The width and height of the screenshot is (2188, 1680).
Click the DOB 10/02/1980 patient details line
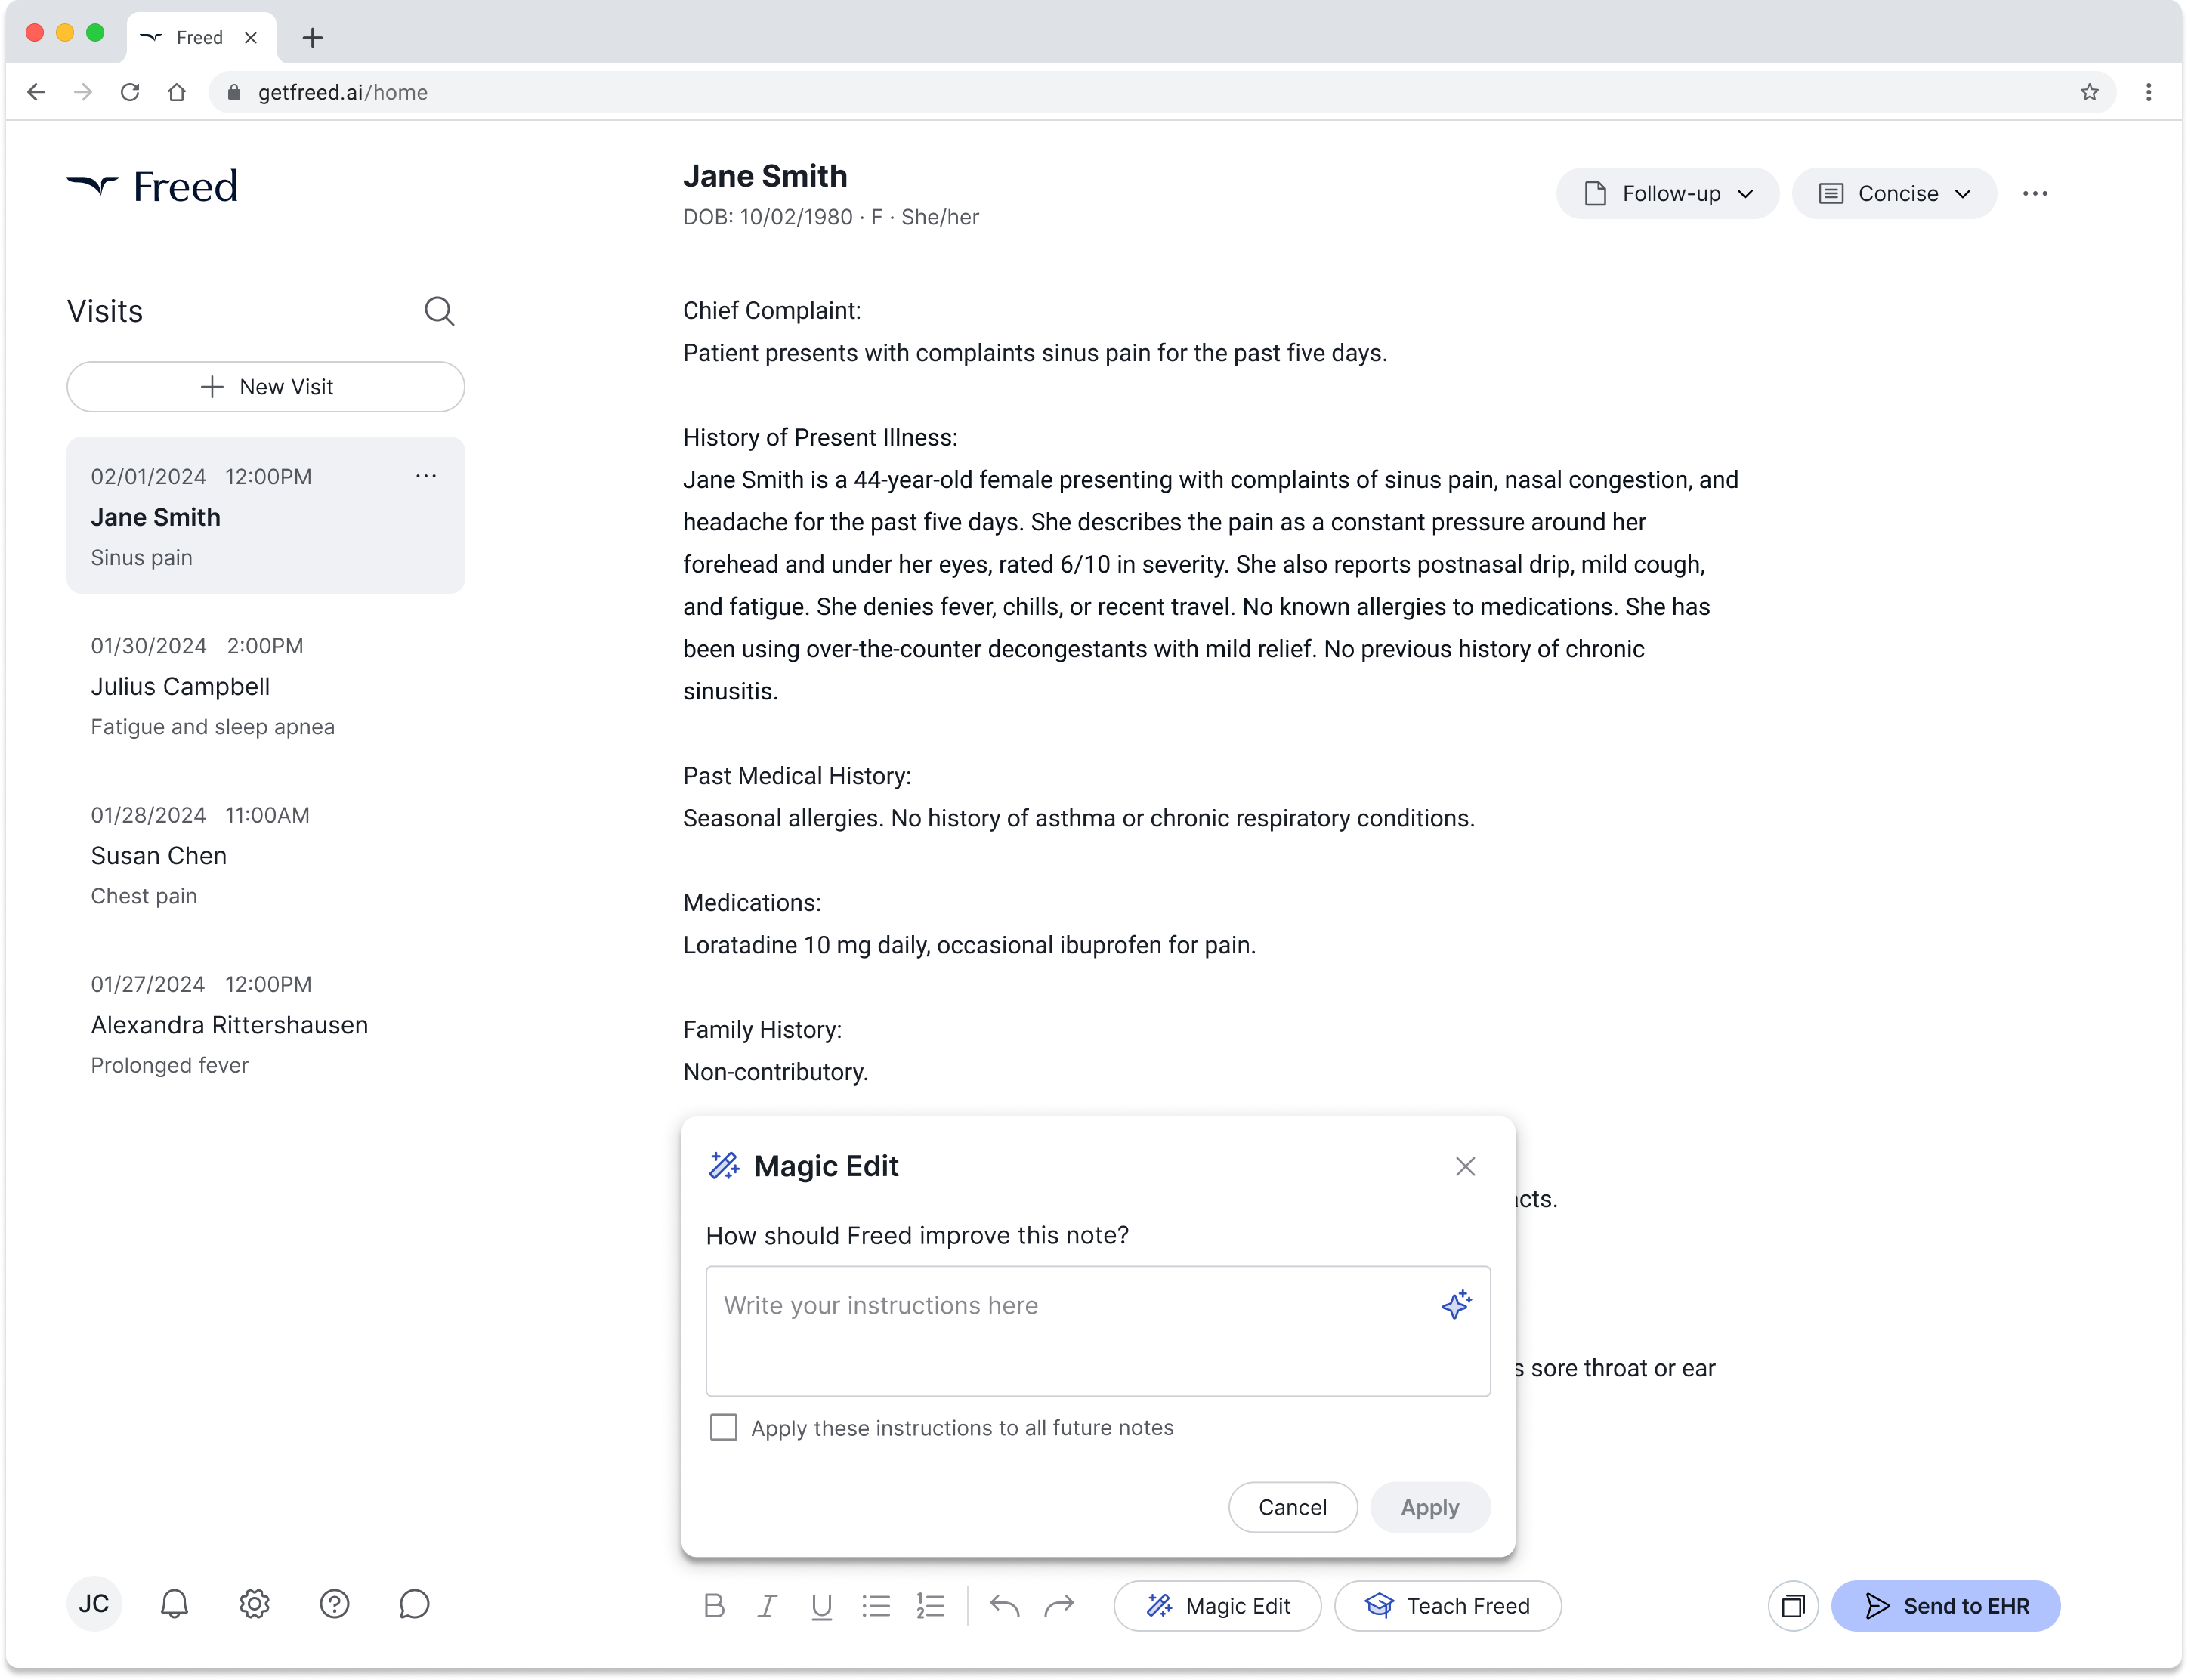[x=831, y=217]
